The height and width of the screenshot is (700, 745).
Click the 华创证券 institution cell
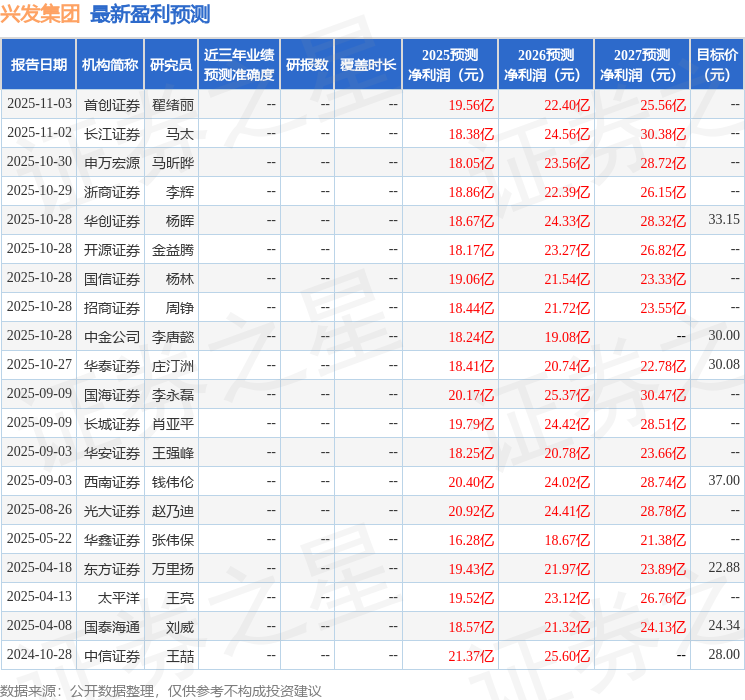tap(112, 221)
